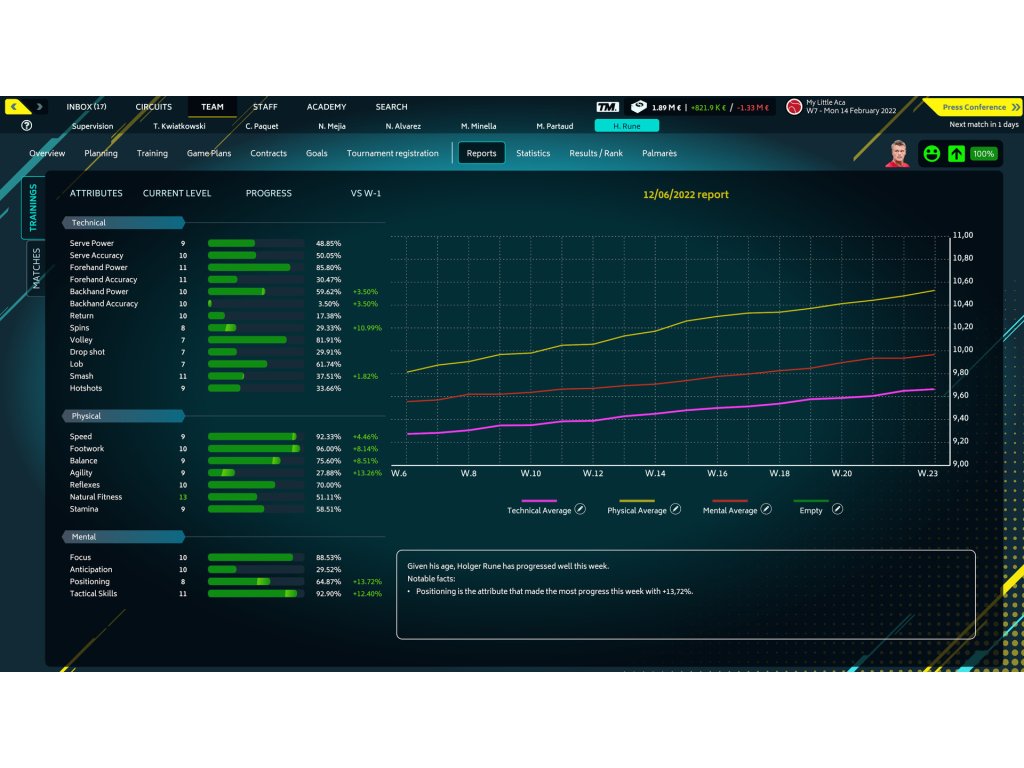The width and height of the screenshot is (1024, 768).
Task: Click the TM logo icon
Action: click(x=607, y=107)
